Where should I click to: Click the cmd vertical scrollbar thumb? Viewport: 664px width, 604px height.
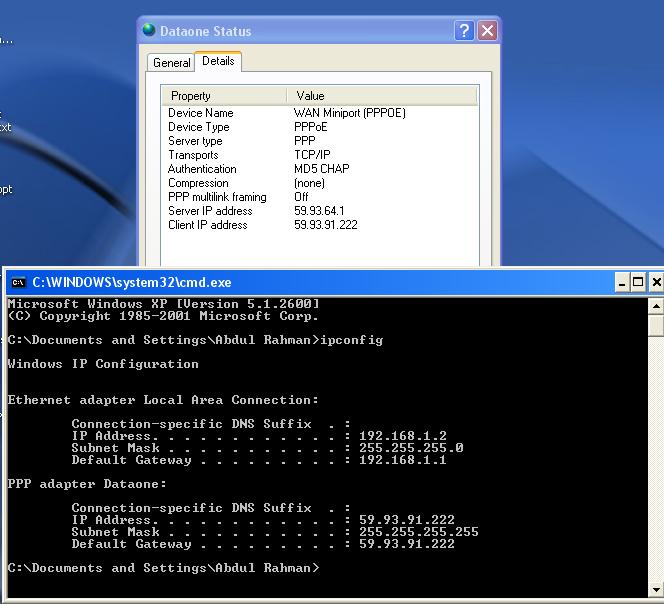click(x=656, y=325)
